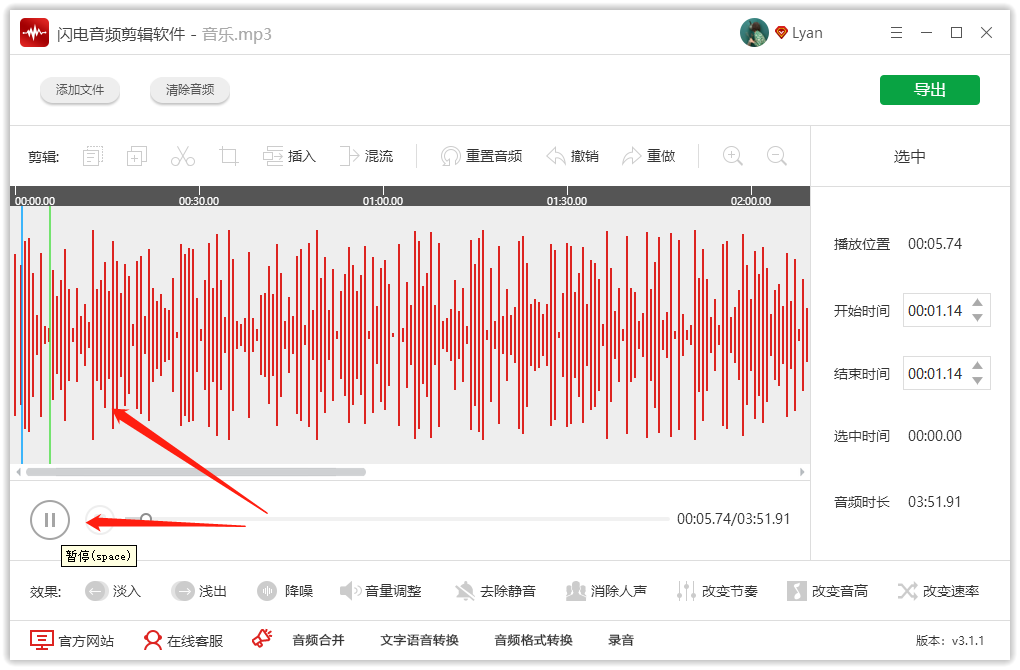The height and width of the screenshot is (670, 1020).
Task: Click the waveform horizontal scrollbar thumb
Action: (x=196, y=472)
